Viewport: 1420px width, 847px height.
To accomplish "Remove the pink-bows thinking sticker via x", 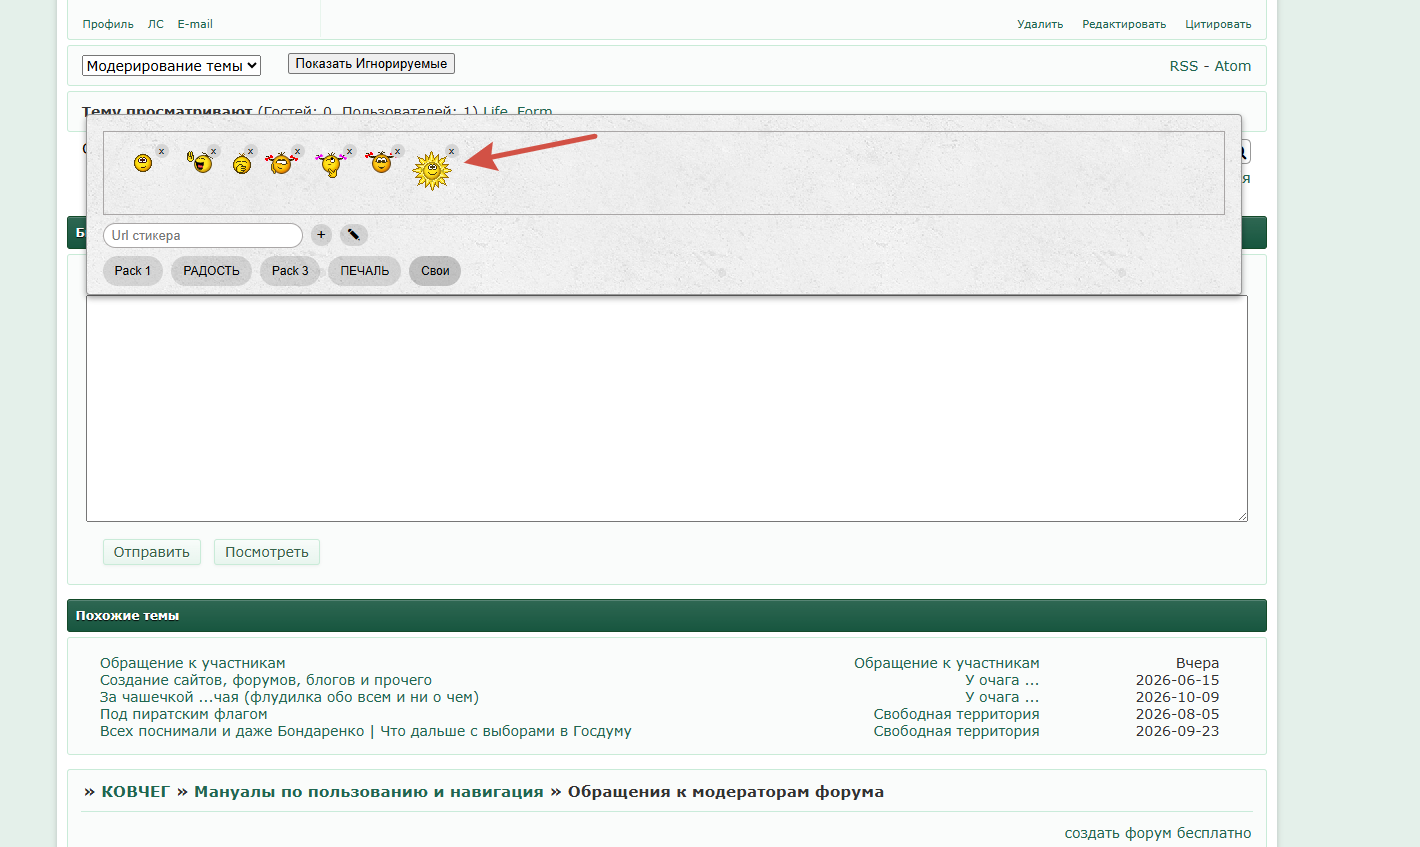I will (350, 151).
